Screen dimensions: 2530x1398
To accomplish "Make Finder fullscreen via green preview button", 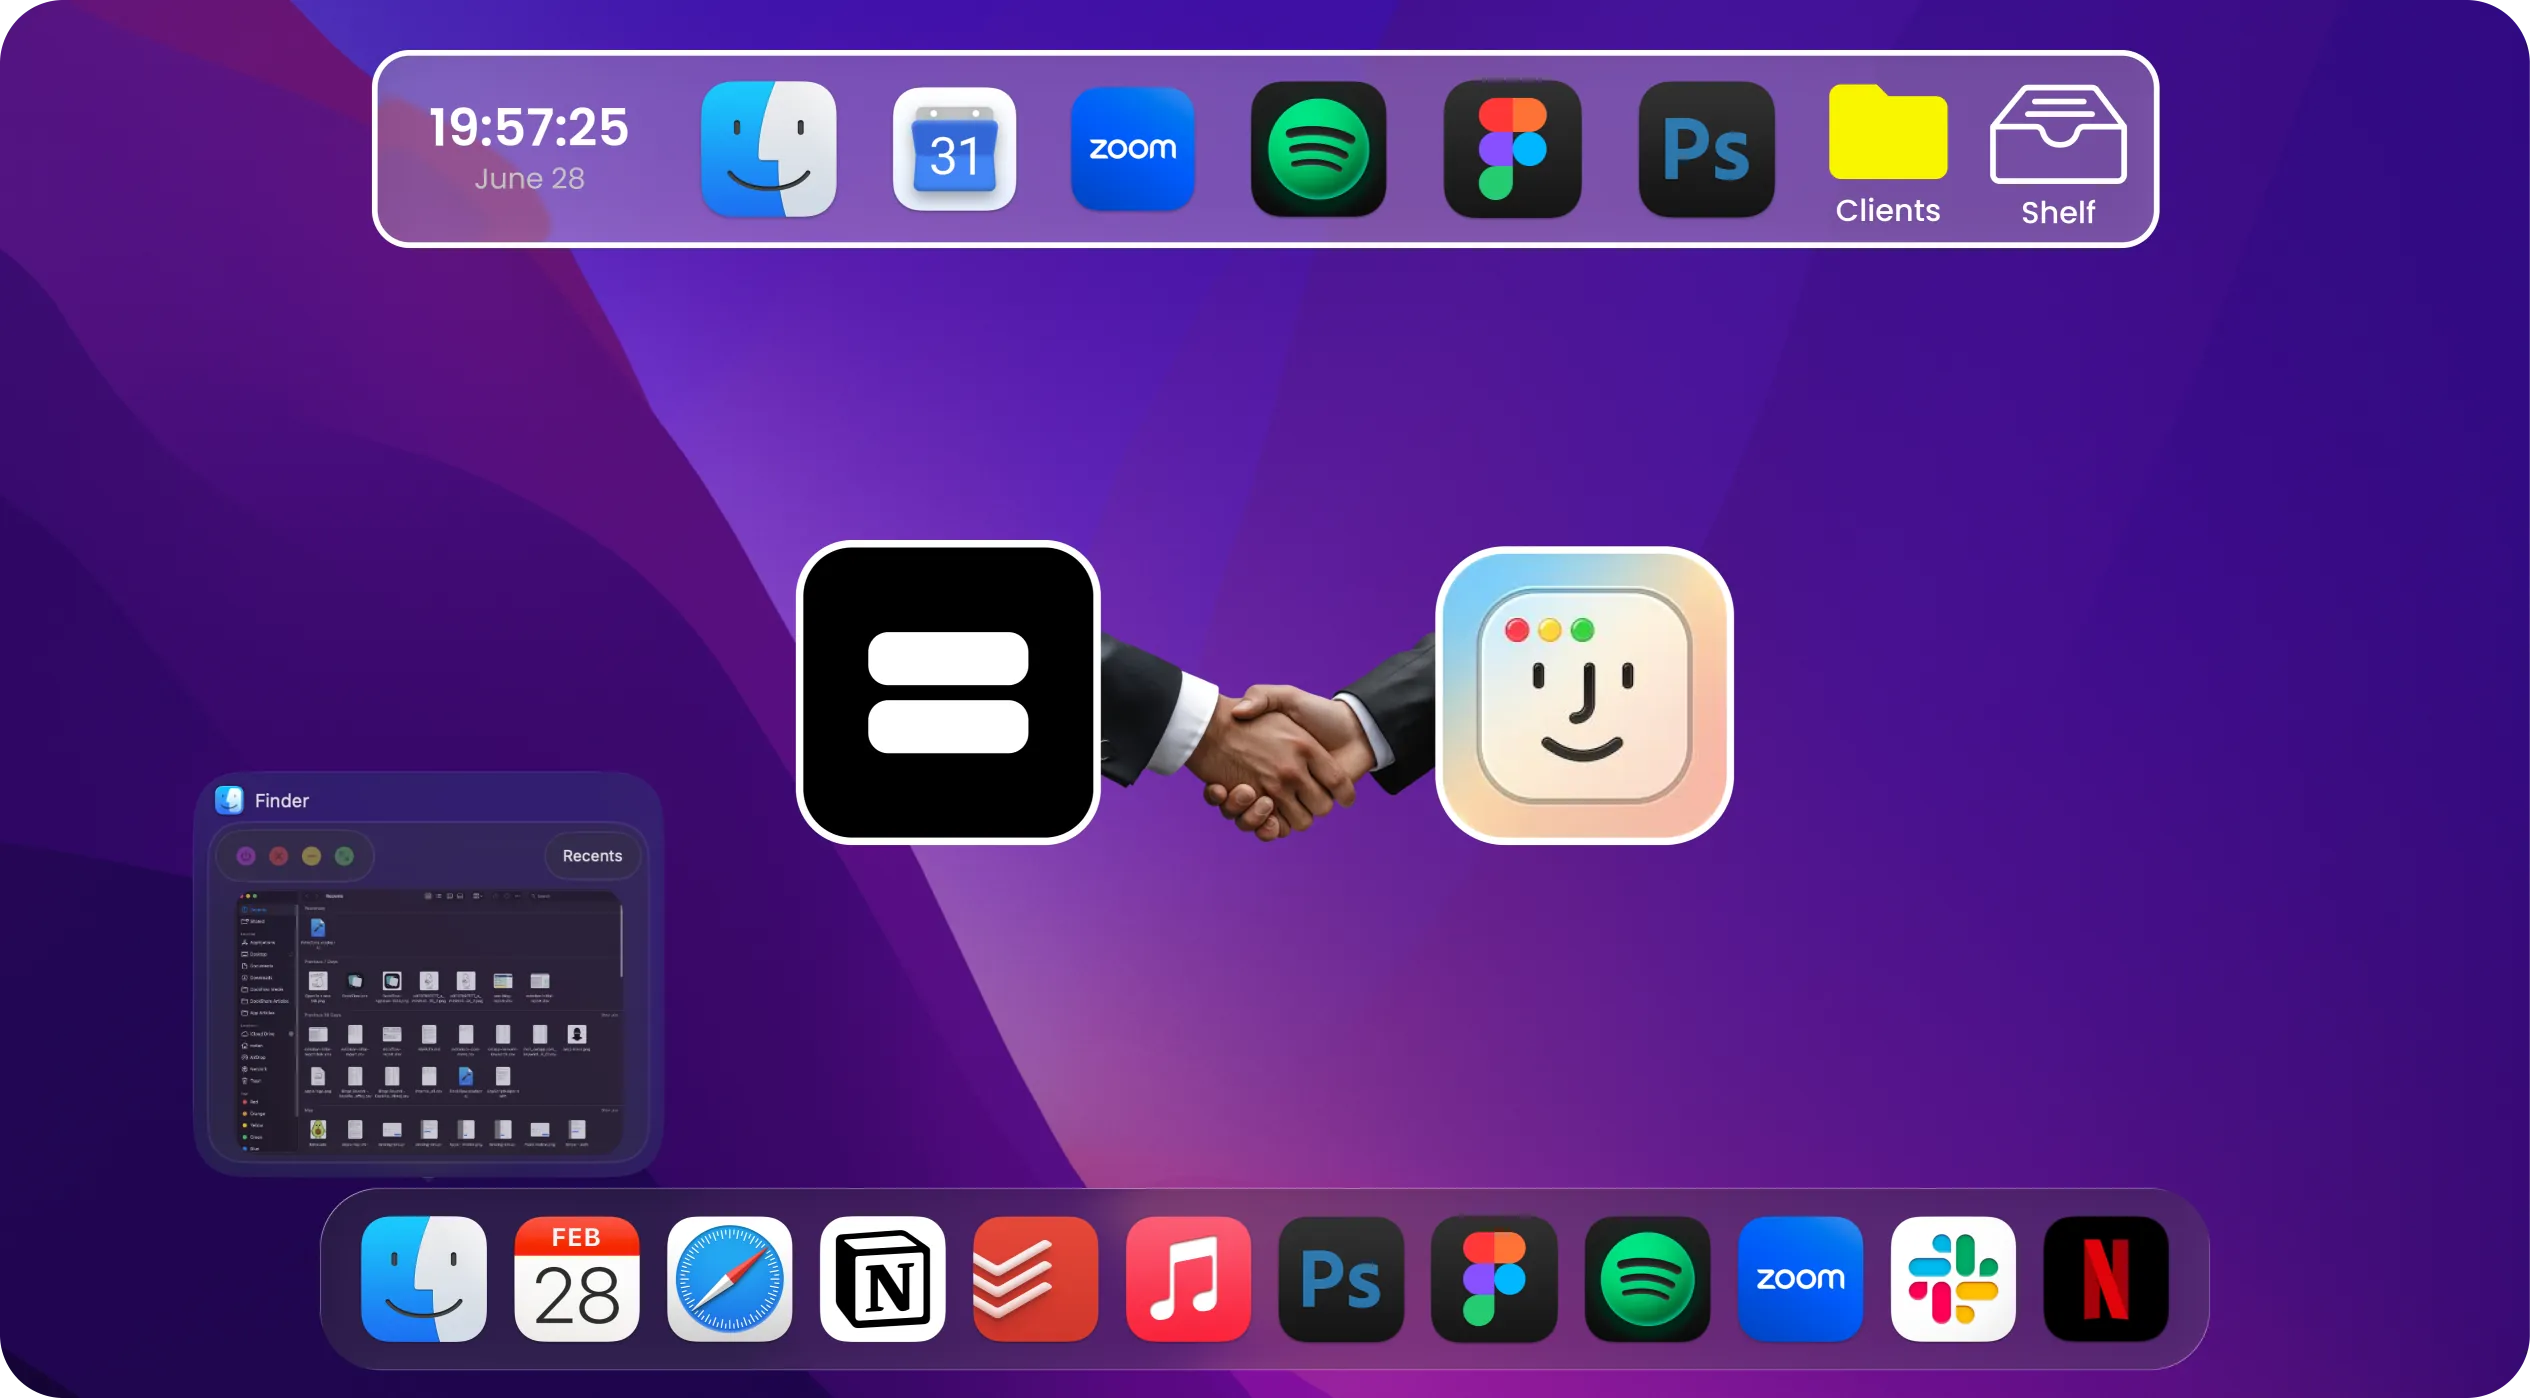I will pyautogui.click(x=344, y=856).
